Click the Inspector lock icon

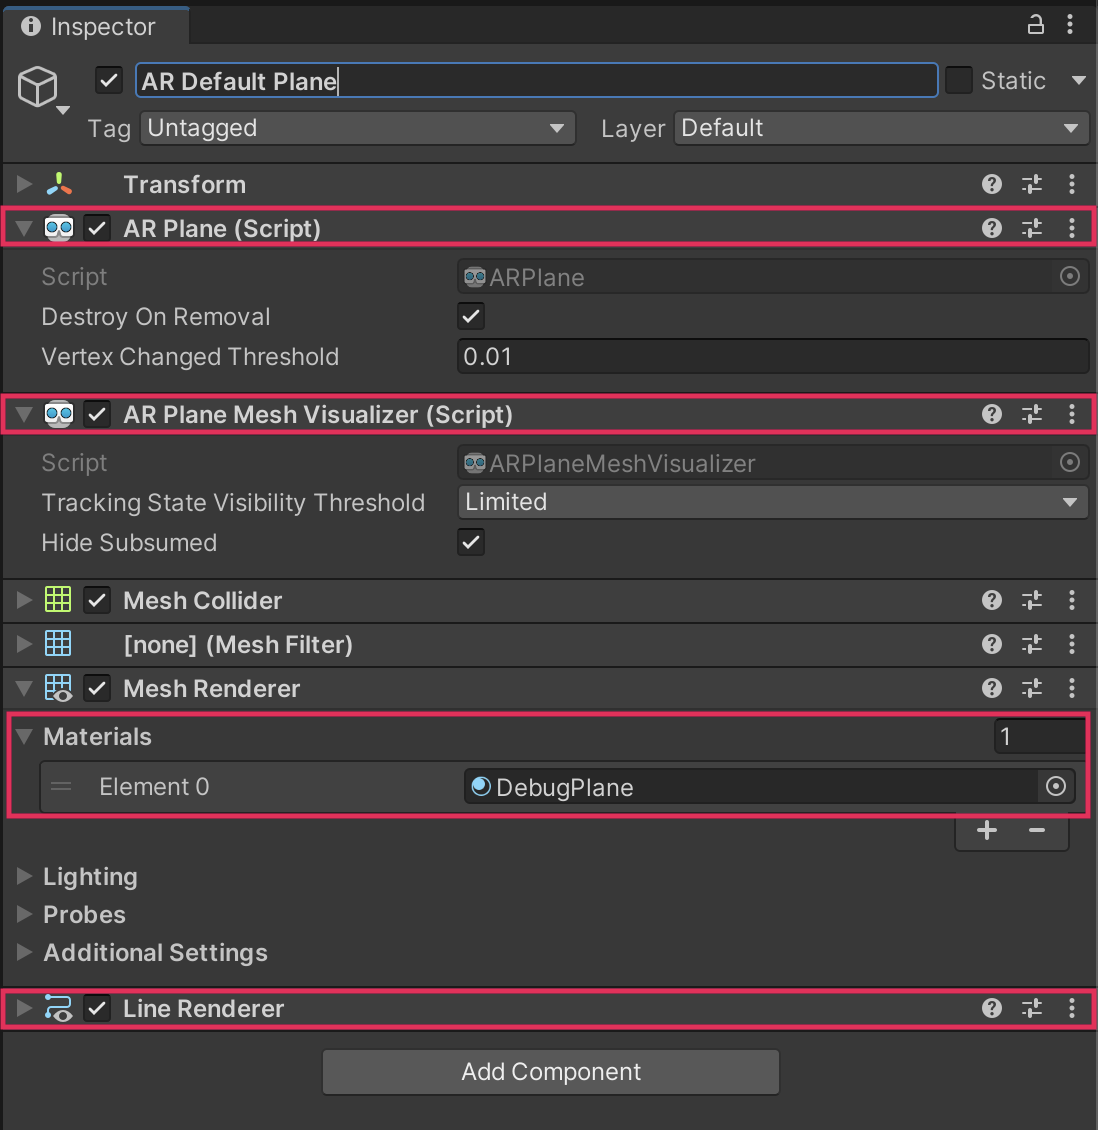(1036, 25)
